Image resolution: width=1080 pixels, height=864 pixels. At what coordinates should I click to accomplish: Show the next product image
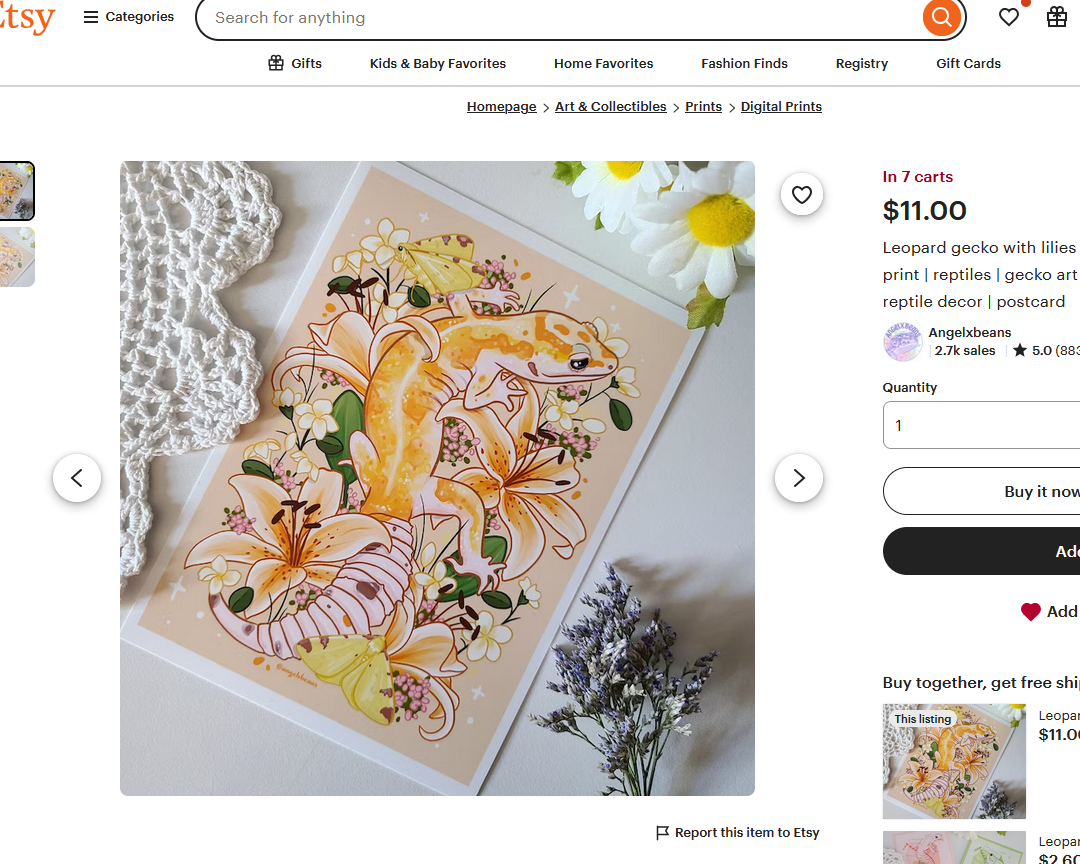pyautogui.click(x=798, y=478)
